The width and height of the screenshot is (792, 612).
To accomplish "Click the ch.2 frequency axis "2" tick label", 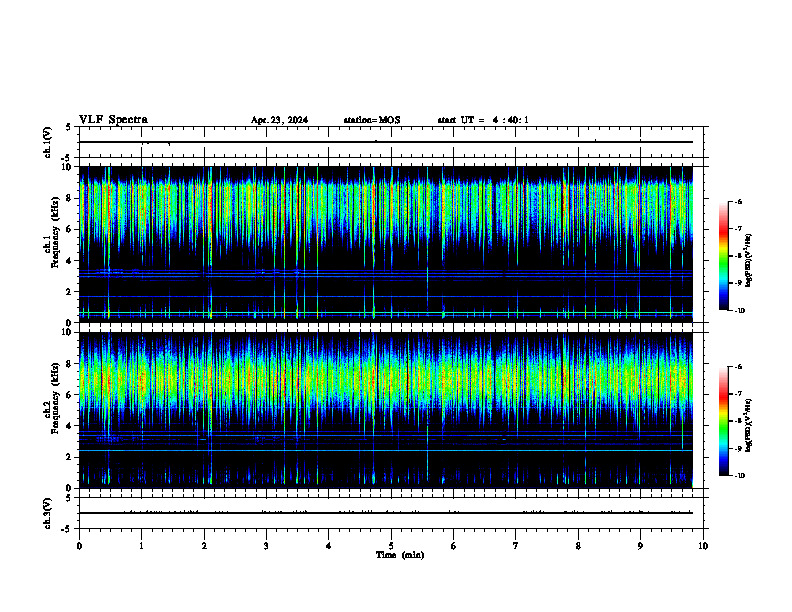I will 70,457.
